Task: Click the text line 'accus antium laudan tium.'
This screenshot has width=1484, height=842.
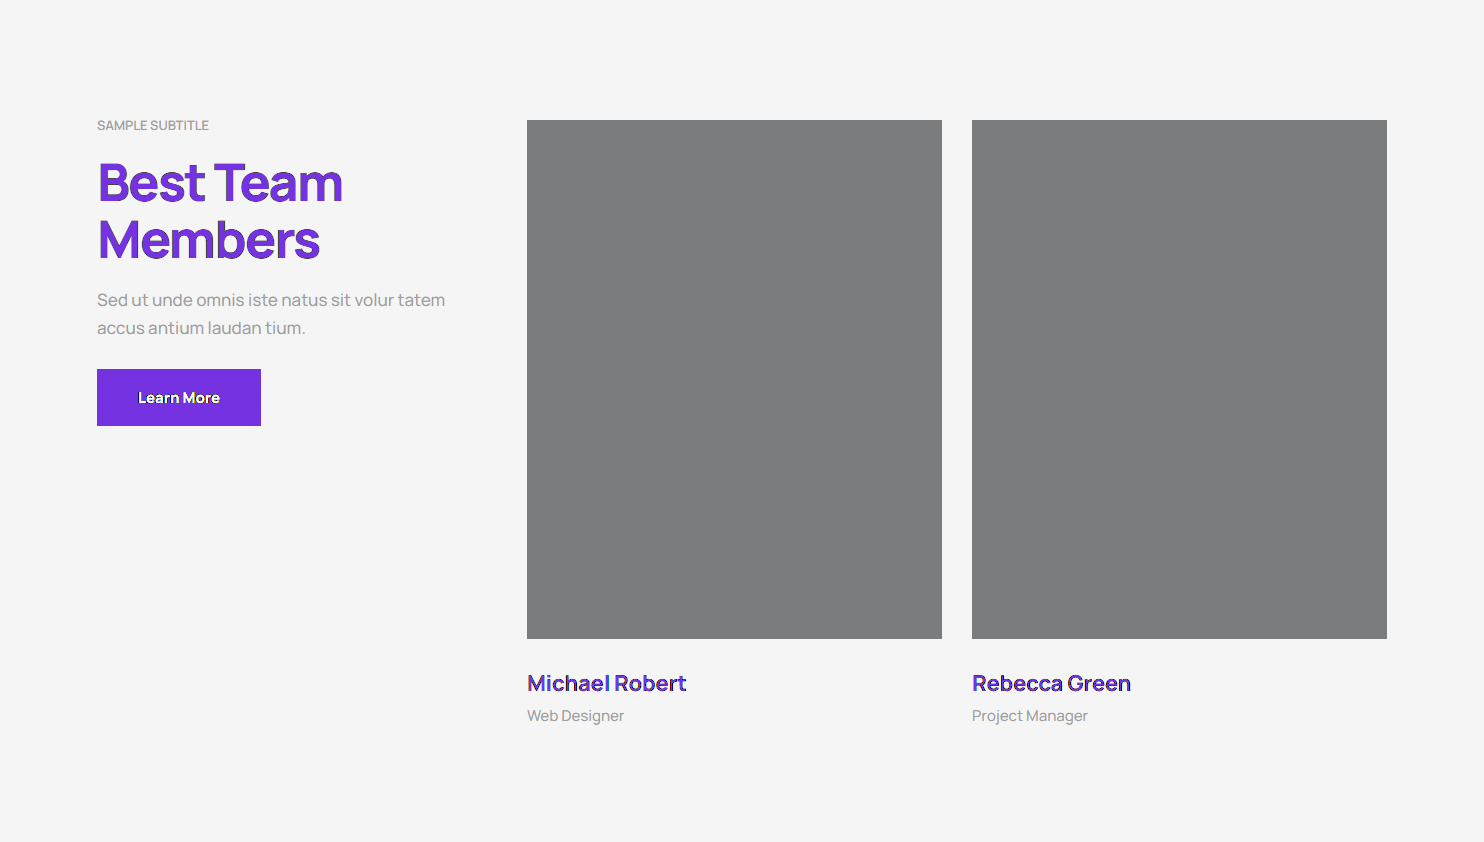Action: 201,328
